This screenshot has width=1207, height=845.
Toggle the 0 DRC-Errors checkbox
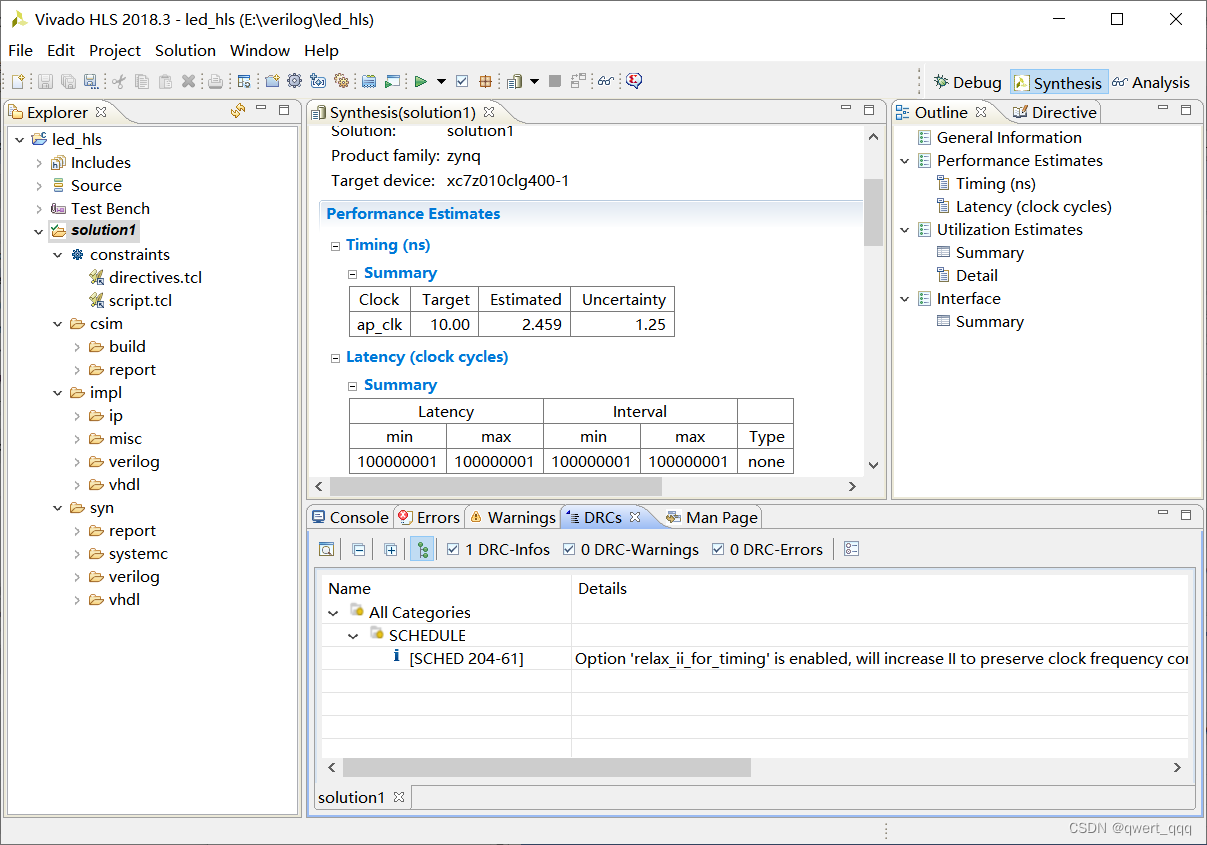[x=718, y=549]
